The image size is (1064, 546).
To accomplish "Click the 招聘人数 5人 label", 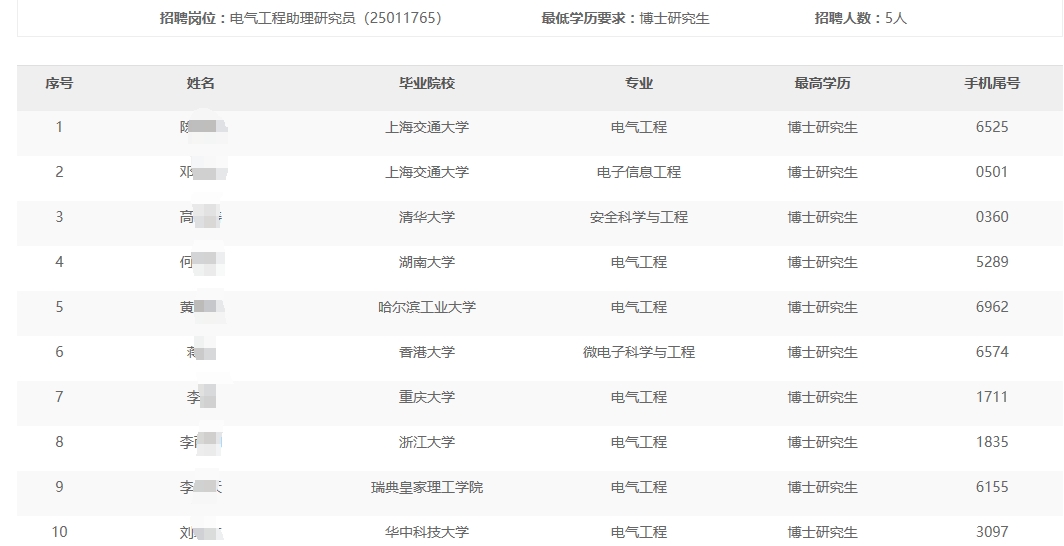I will 860,18.
